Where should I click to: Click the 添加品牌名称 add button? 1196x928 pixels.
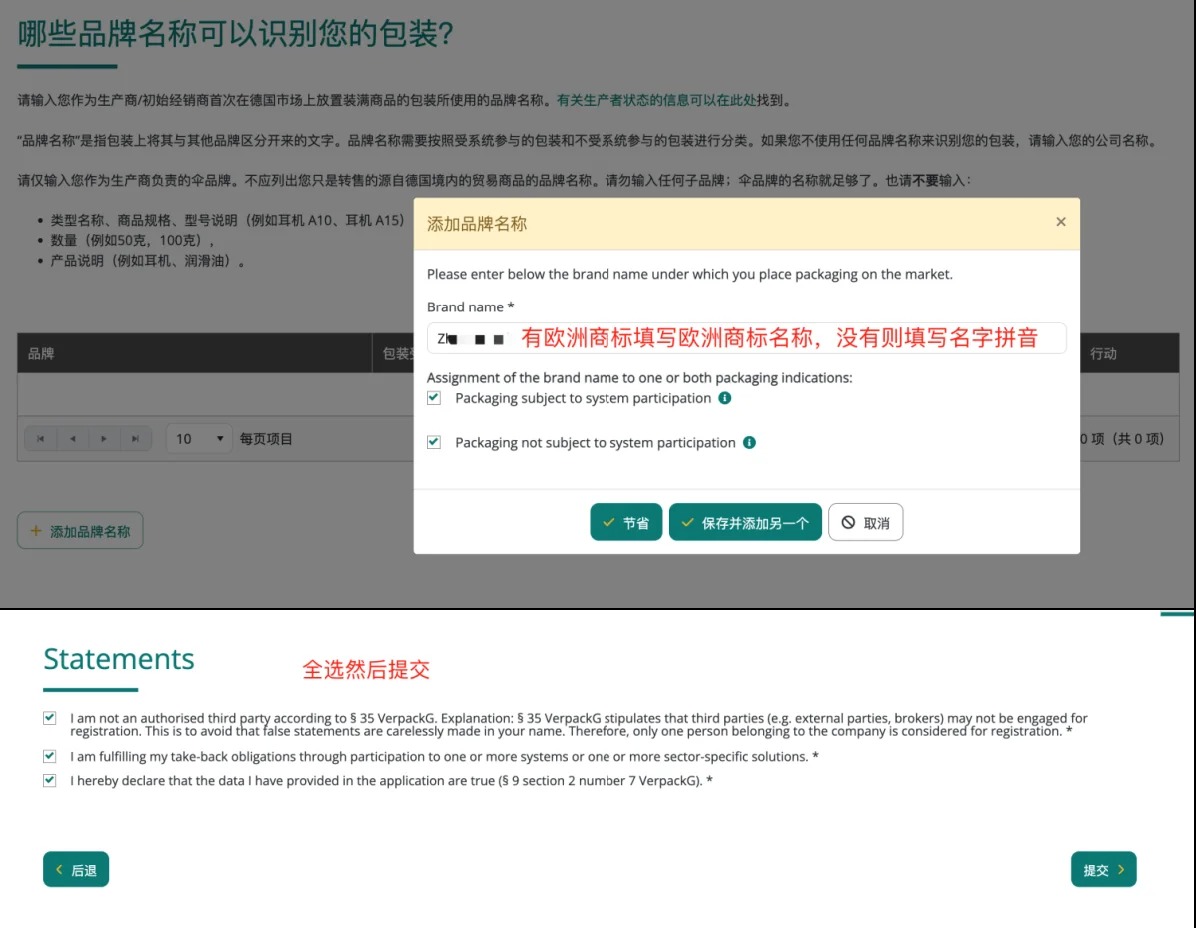coord(80,531)
